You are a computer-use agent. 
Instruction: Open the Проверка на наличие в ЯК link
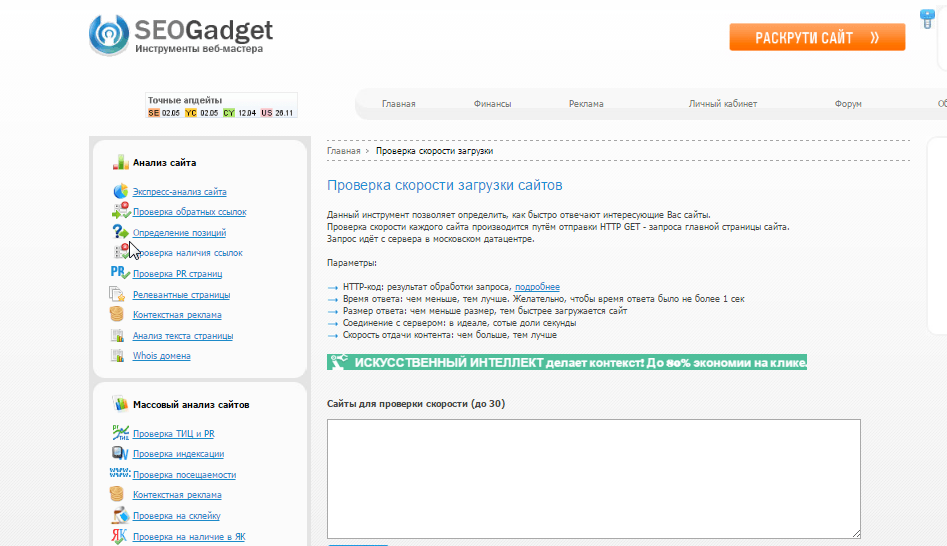point(189,536)
